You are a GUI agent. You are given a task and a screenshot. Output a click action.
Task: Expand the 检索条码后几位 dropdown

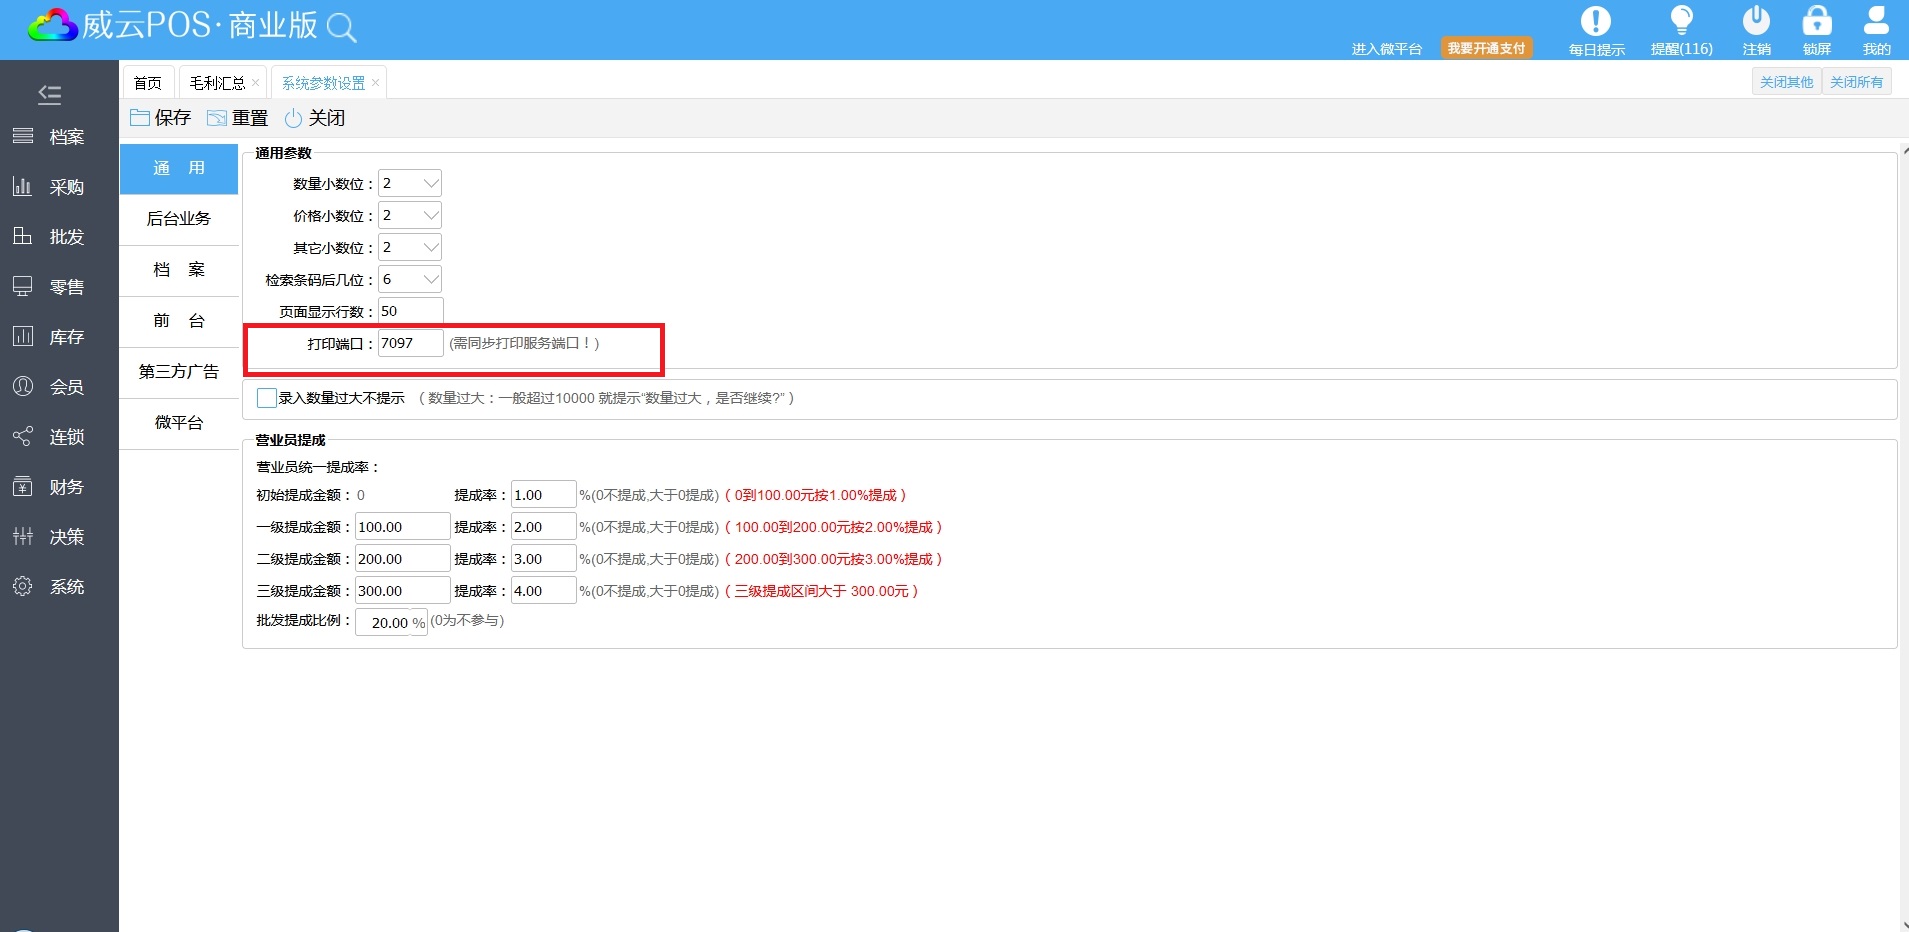point(430,280)
